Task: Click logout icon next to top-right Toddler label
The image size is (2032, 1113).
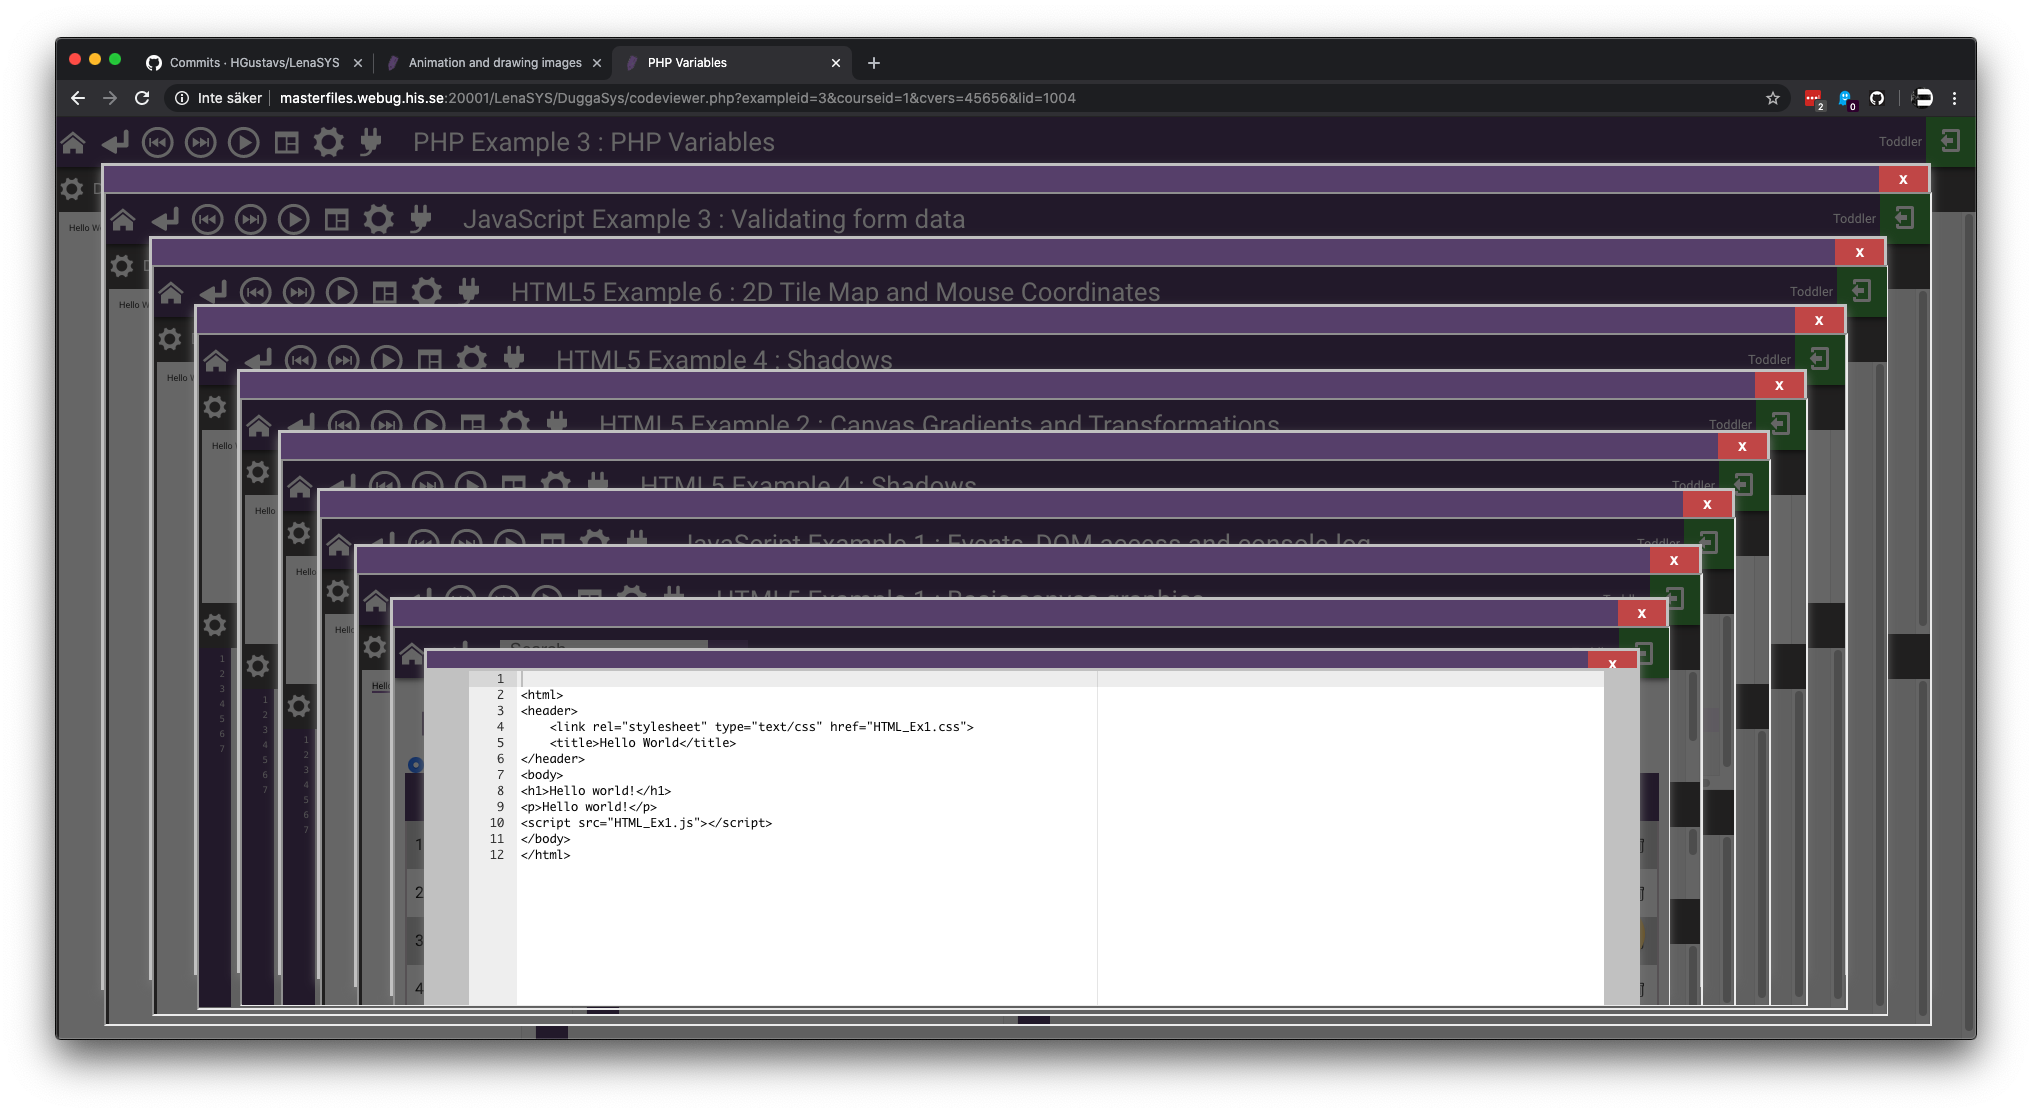Action: (1950, 142)
